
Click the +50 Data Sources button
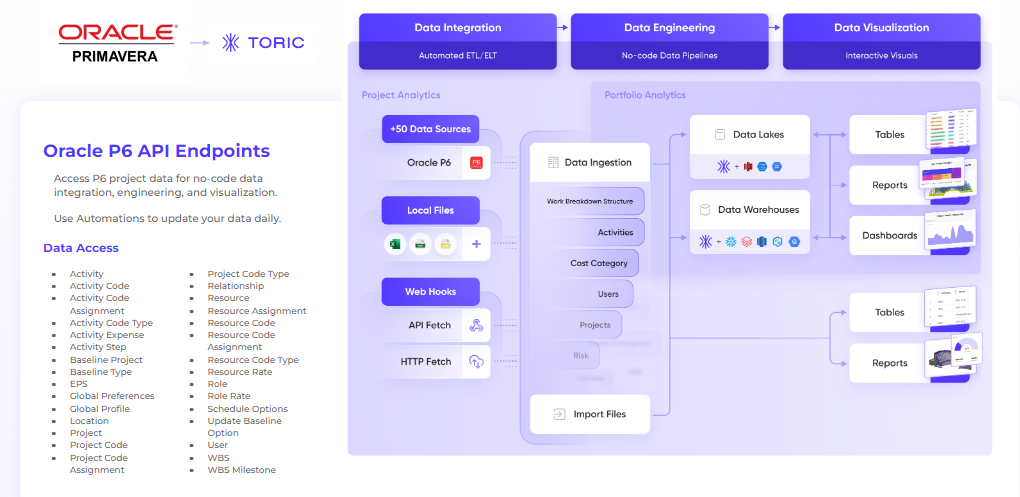[431, 129]
